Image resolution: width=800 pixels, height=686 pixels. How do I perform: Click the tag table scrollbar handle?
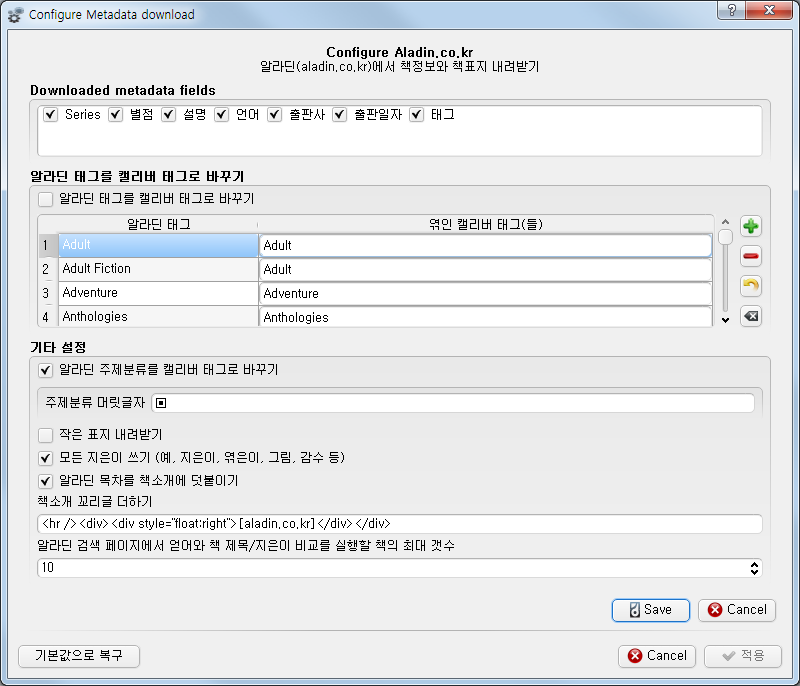[725, 237]
